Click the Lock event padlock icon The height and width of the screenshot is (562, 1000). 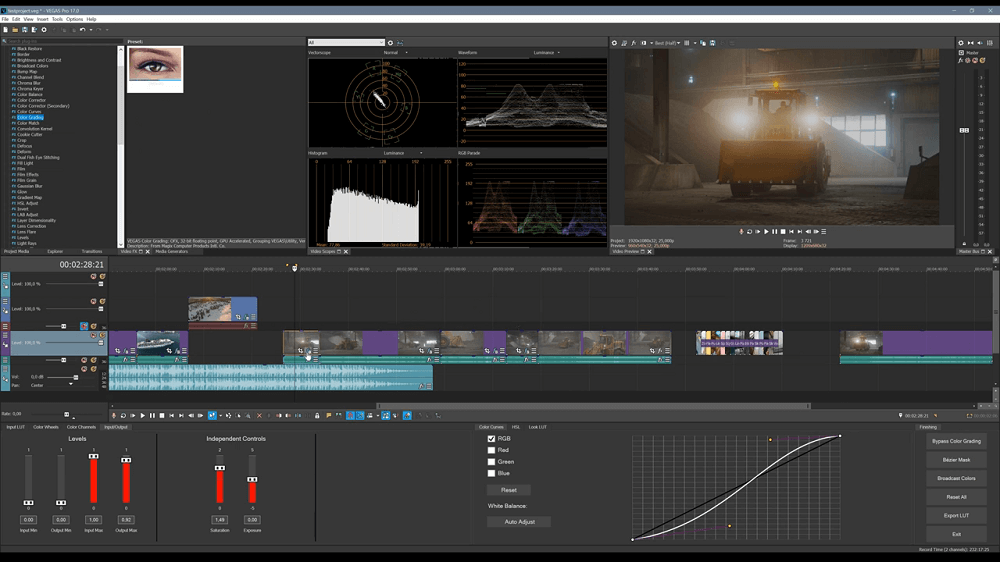point(317,415)
